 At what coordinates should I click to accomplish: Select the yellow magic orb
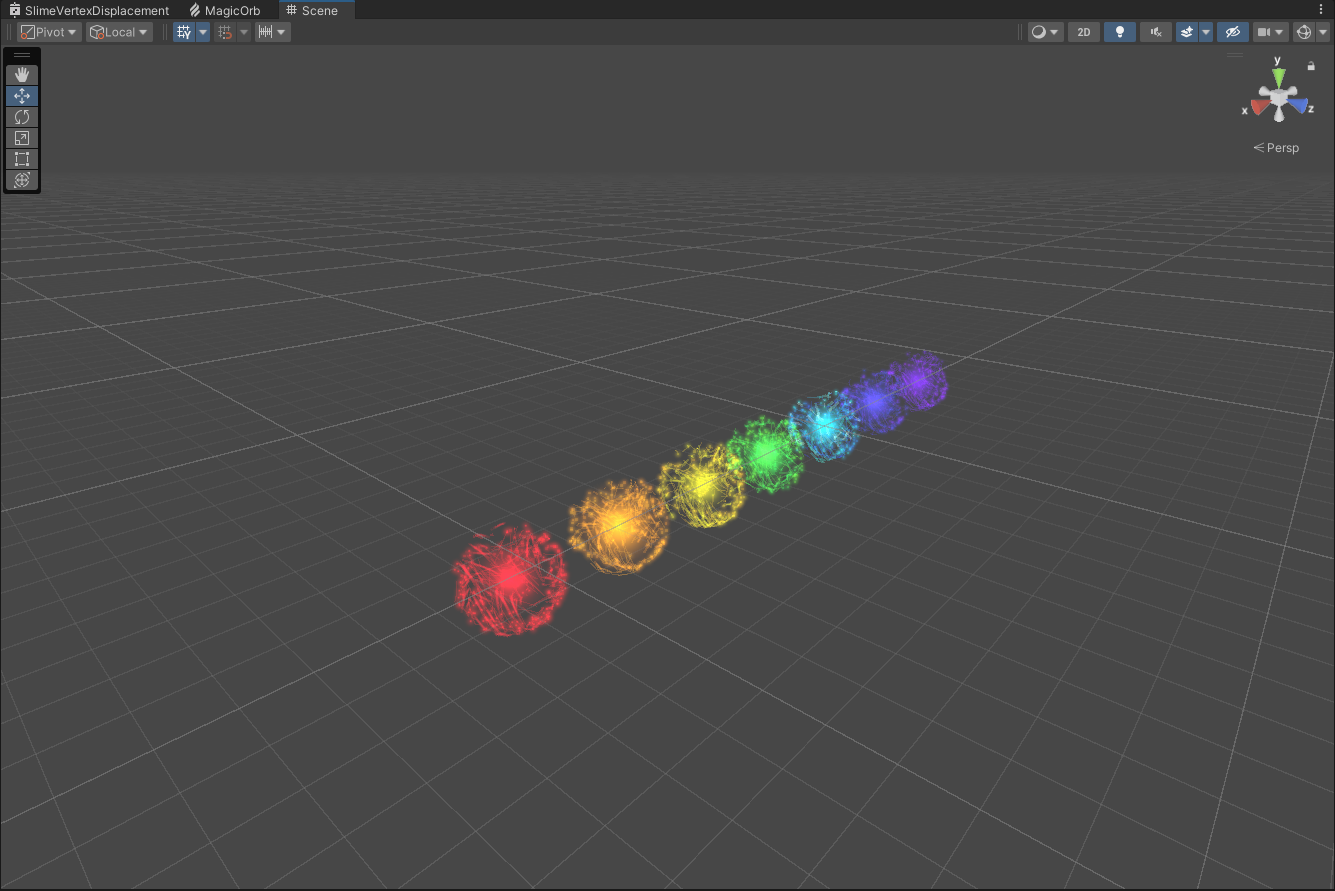(x=702, y=486)
